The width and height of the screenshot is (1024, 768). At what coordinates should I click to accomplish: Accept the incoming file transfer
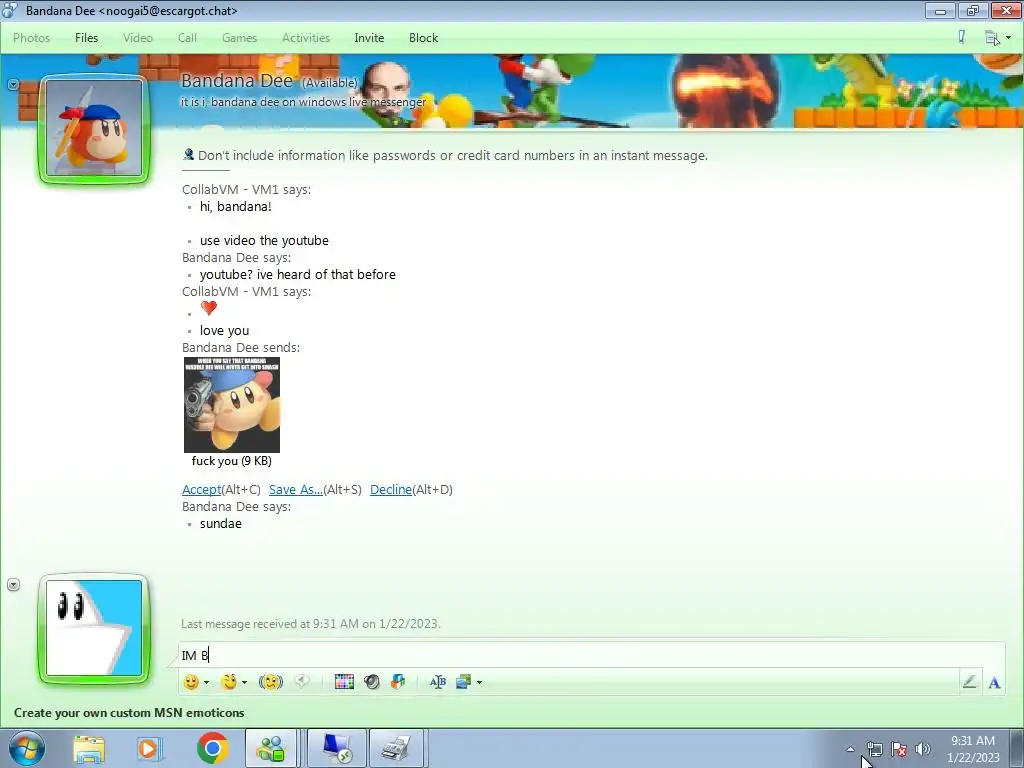(201, 489)
